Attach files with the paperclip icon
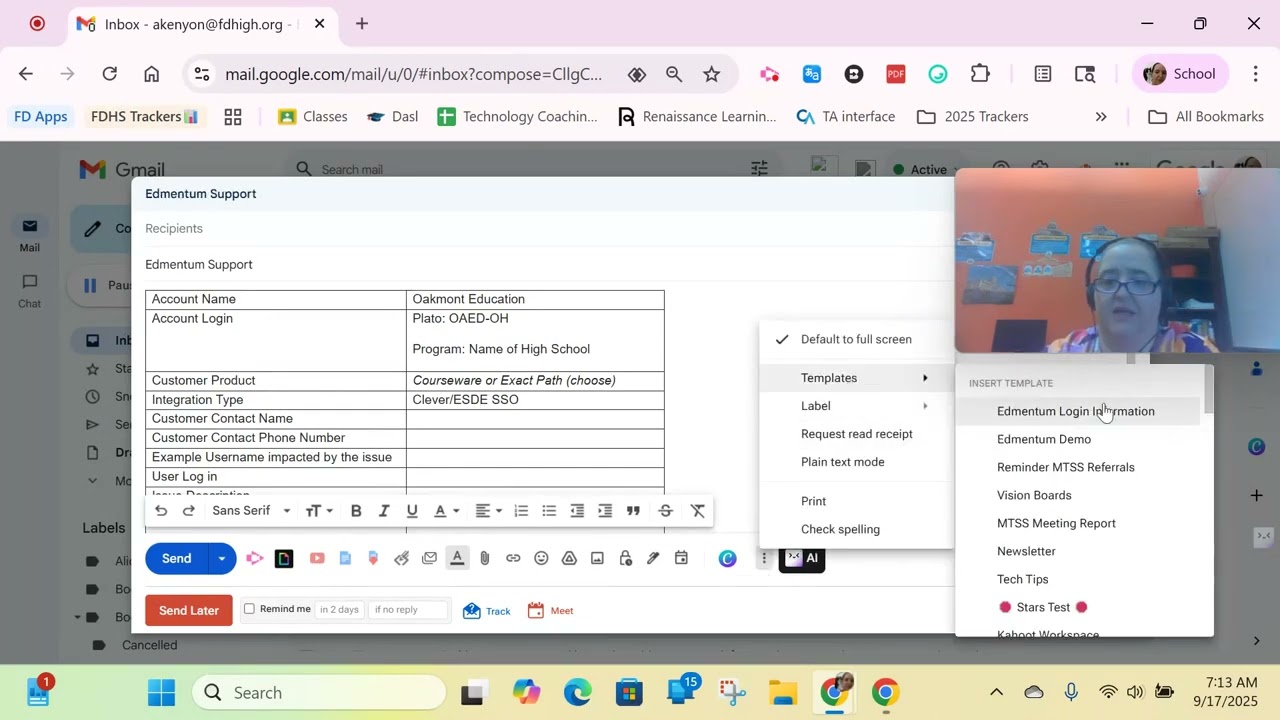This screenshot has width=1280, height=720. click(485, 558)
